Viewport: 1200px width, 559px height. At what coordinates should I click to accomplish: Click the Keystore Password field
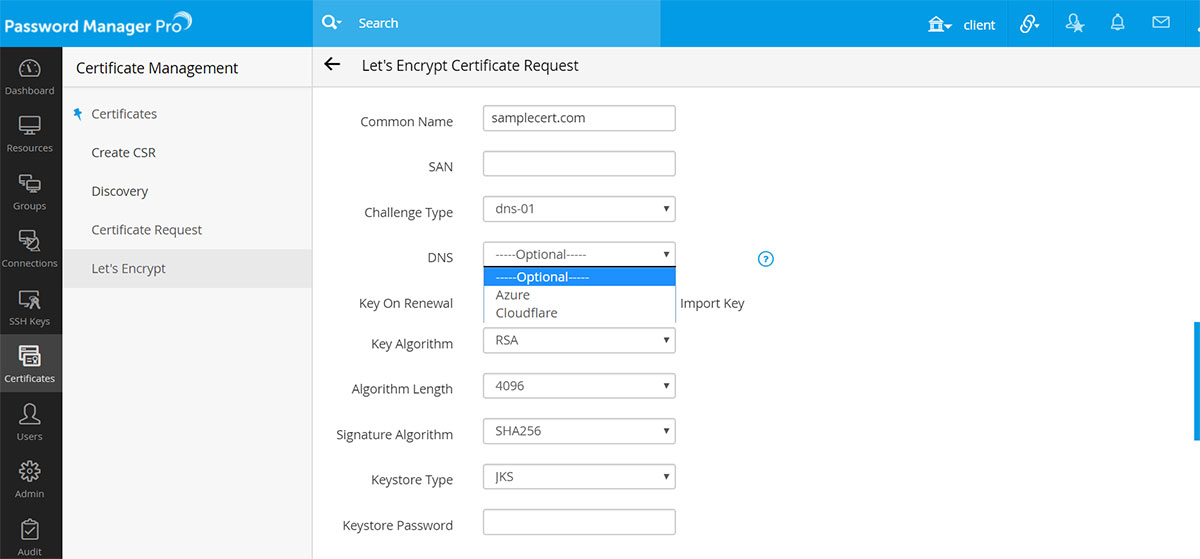click(x=579, y=522)
